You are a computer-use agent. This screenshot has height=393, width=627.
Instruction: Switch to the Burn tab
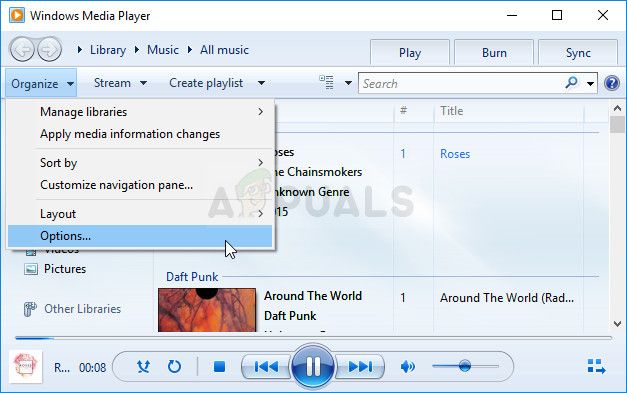494,52
